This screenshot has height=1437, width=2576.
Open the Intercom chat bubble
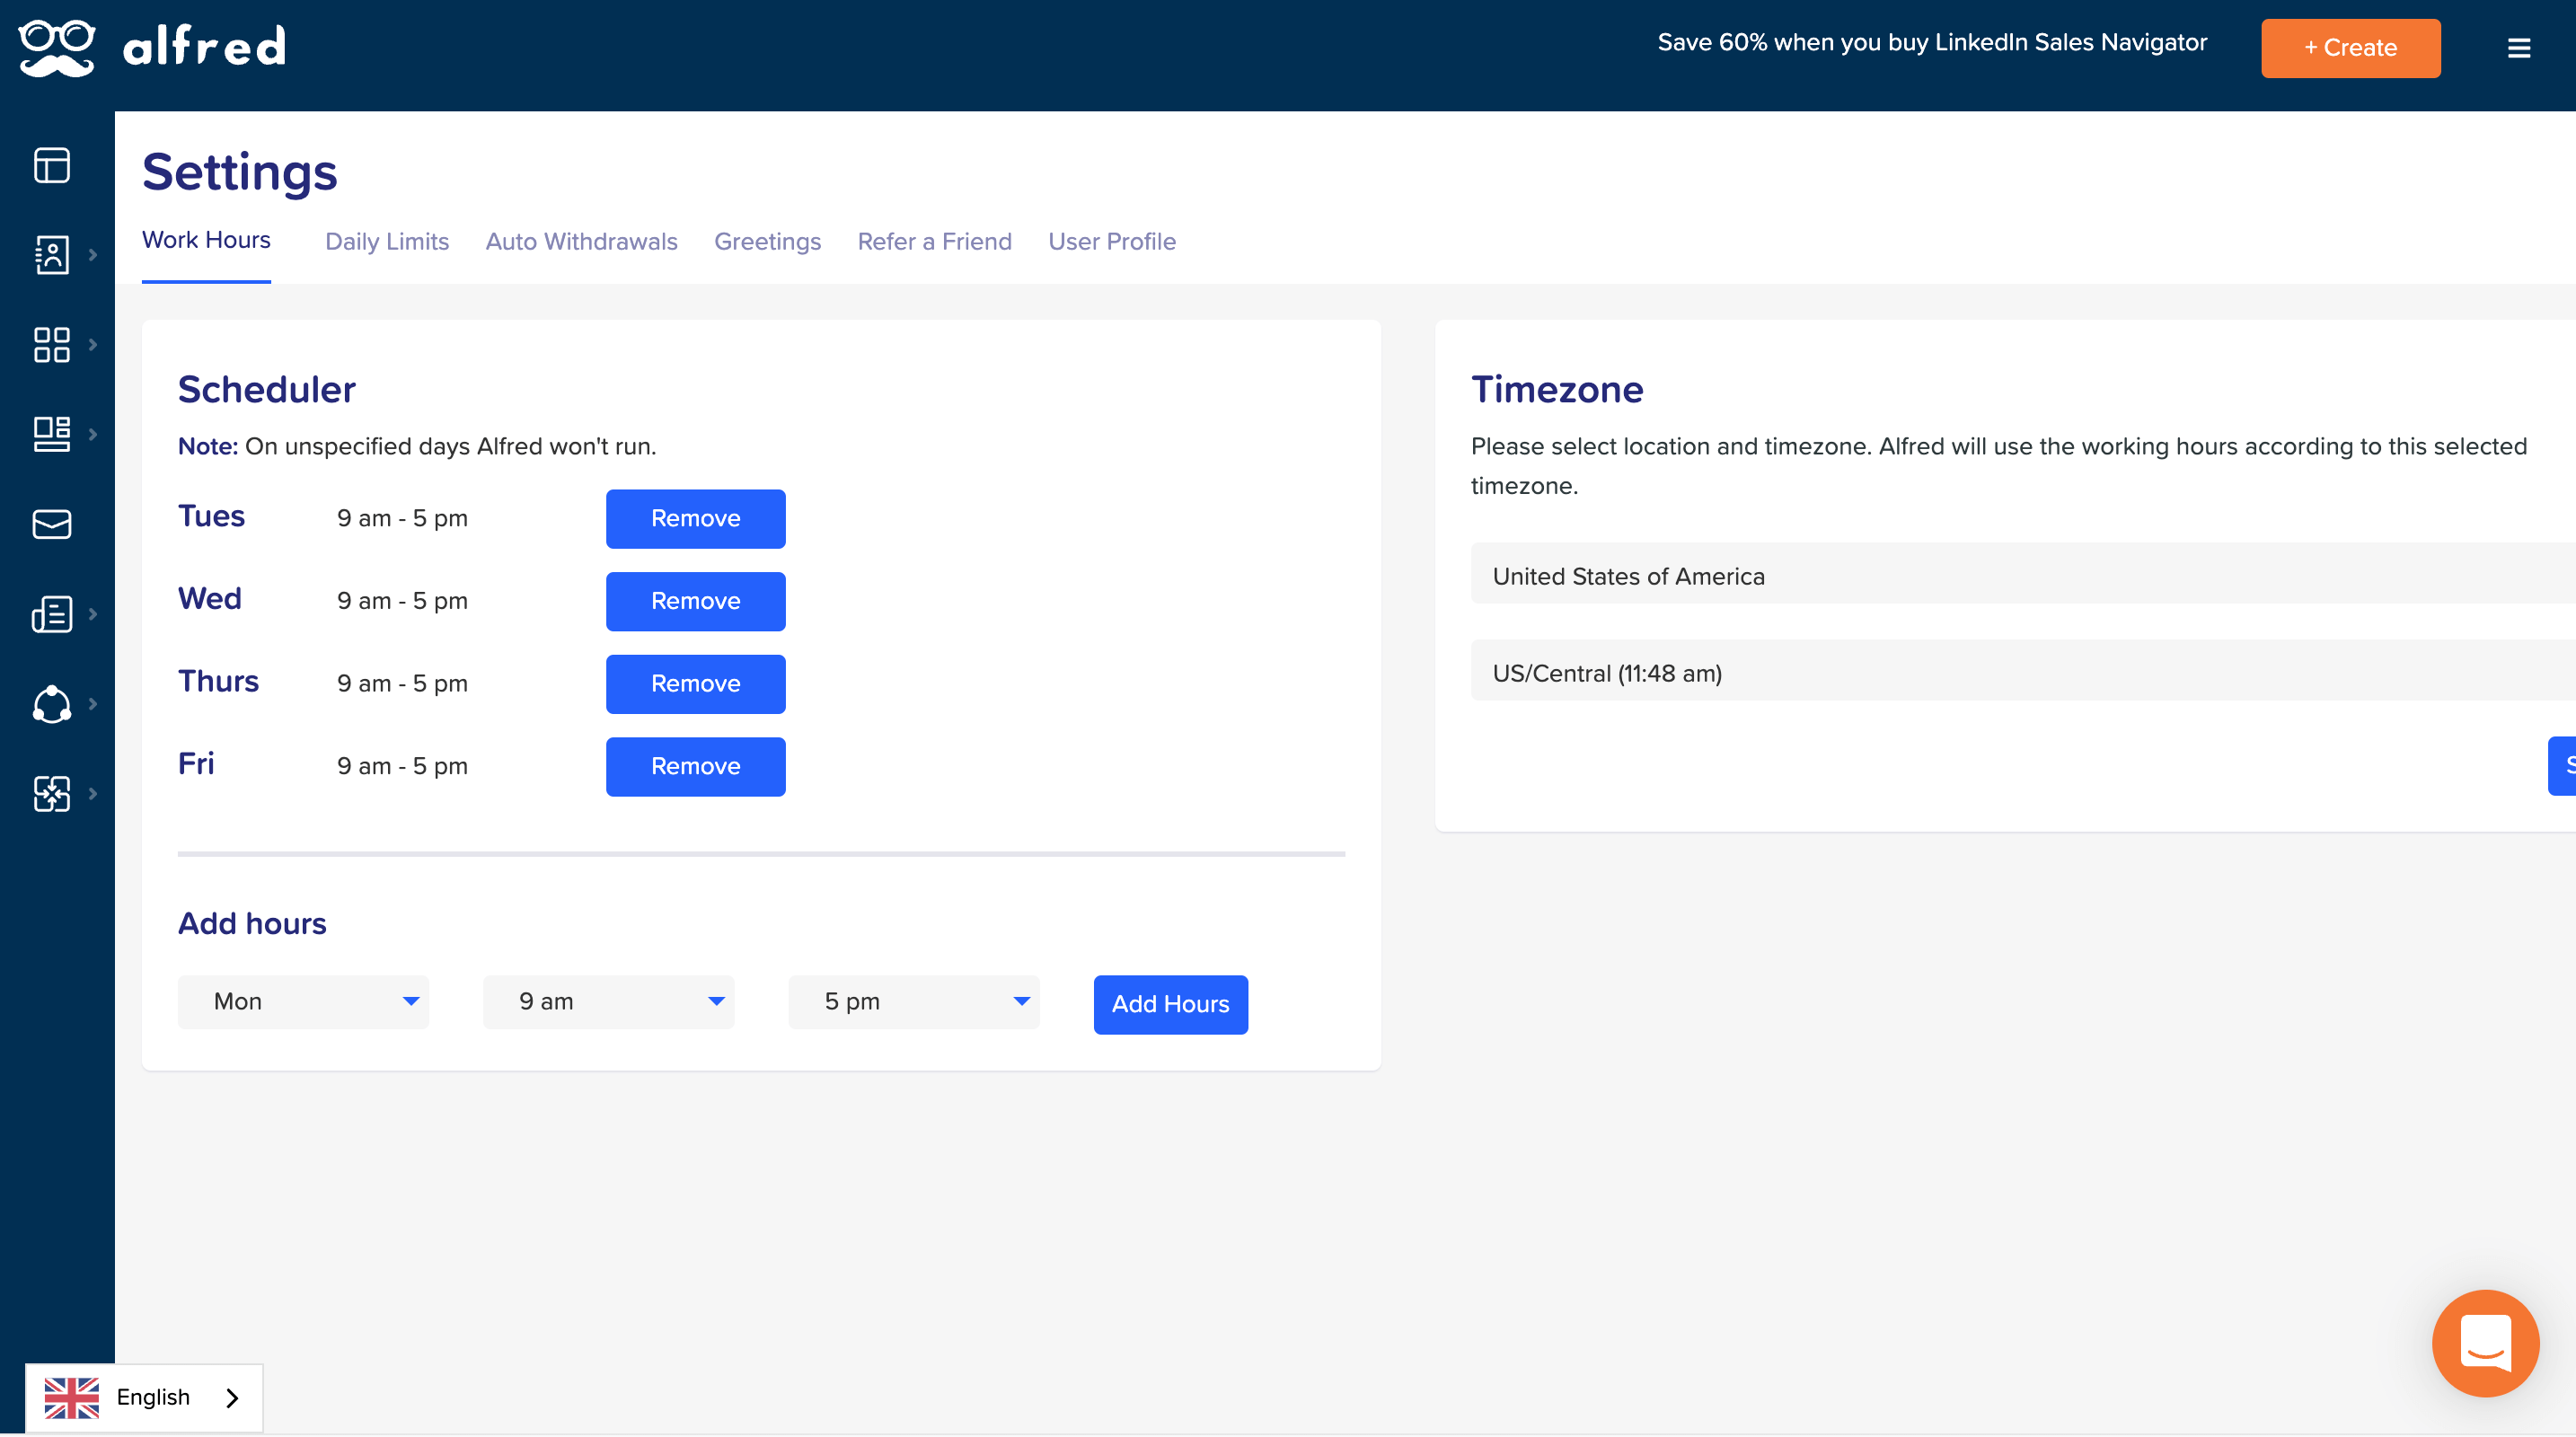click(x=2485, y=1343)
